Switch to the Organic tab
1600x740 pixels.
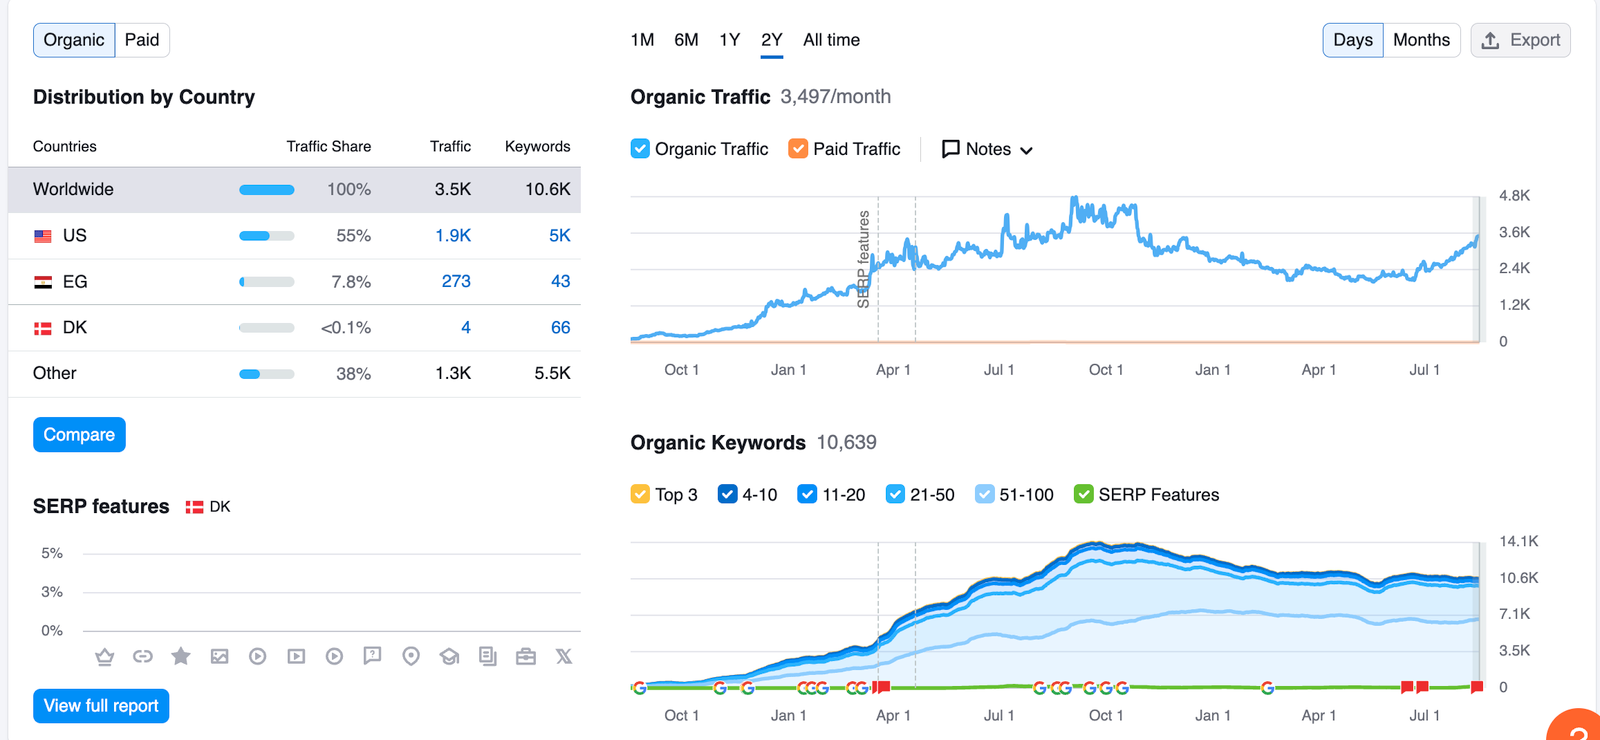click(x=74, y=40)
